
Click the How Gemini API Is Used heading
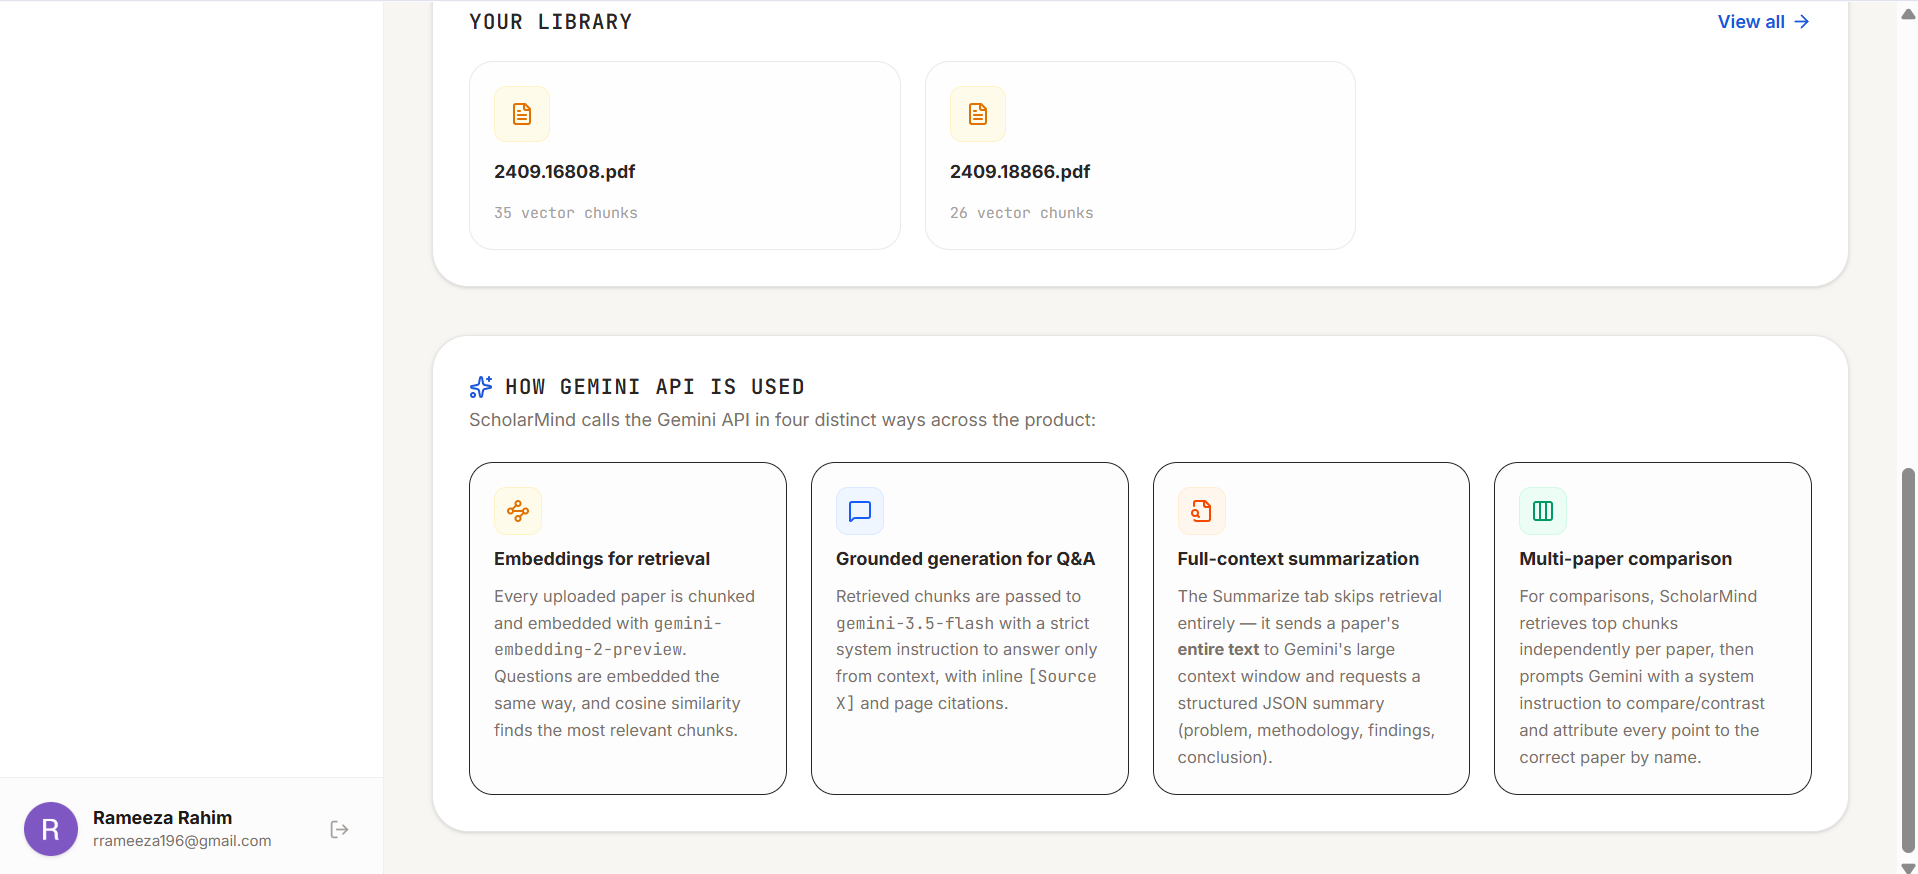click(x=655, y=387)
